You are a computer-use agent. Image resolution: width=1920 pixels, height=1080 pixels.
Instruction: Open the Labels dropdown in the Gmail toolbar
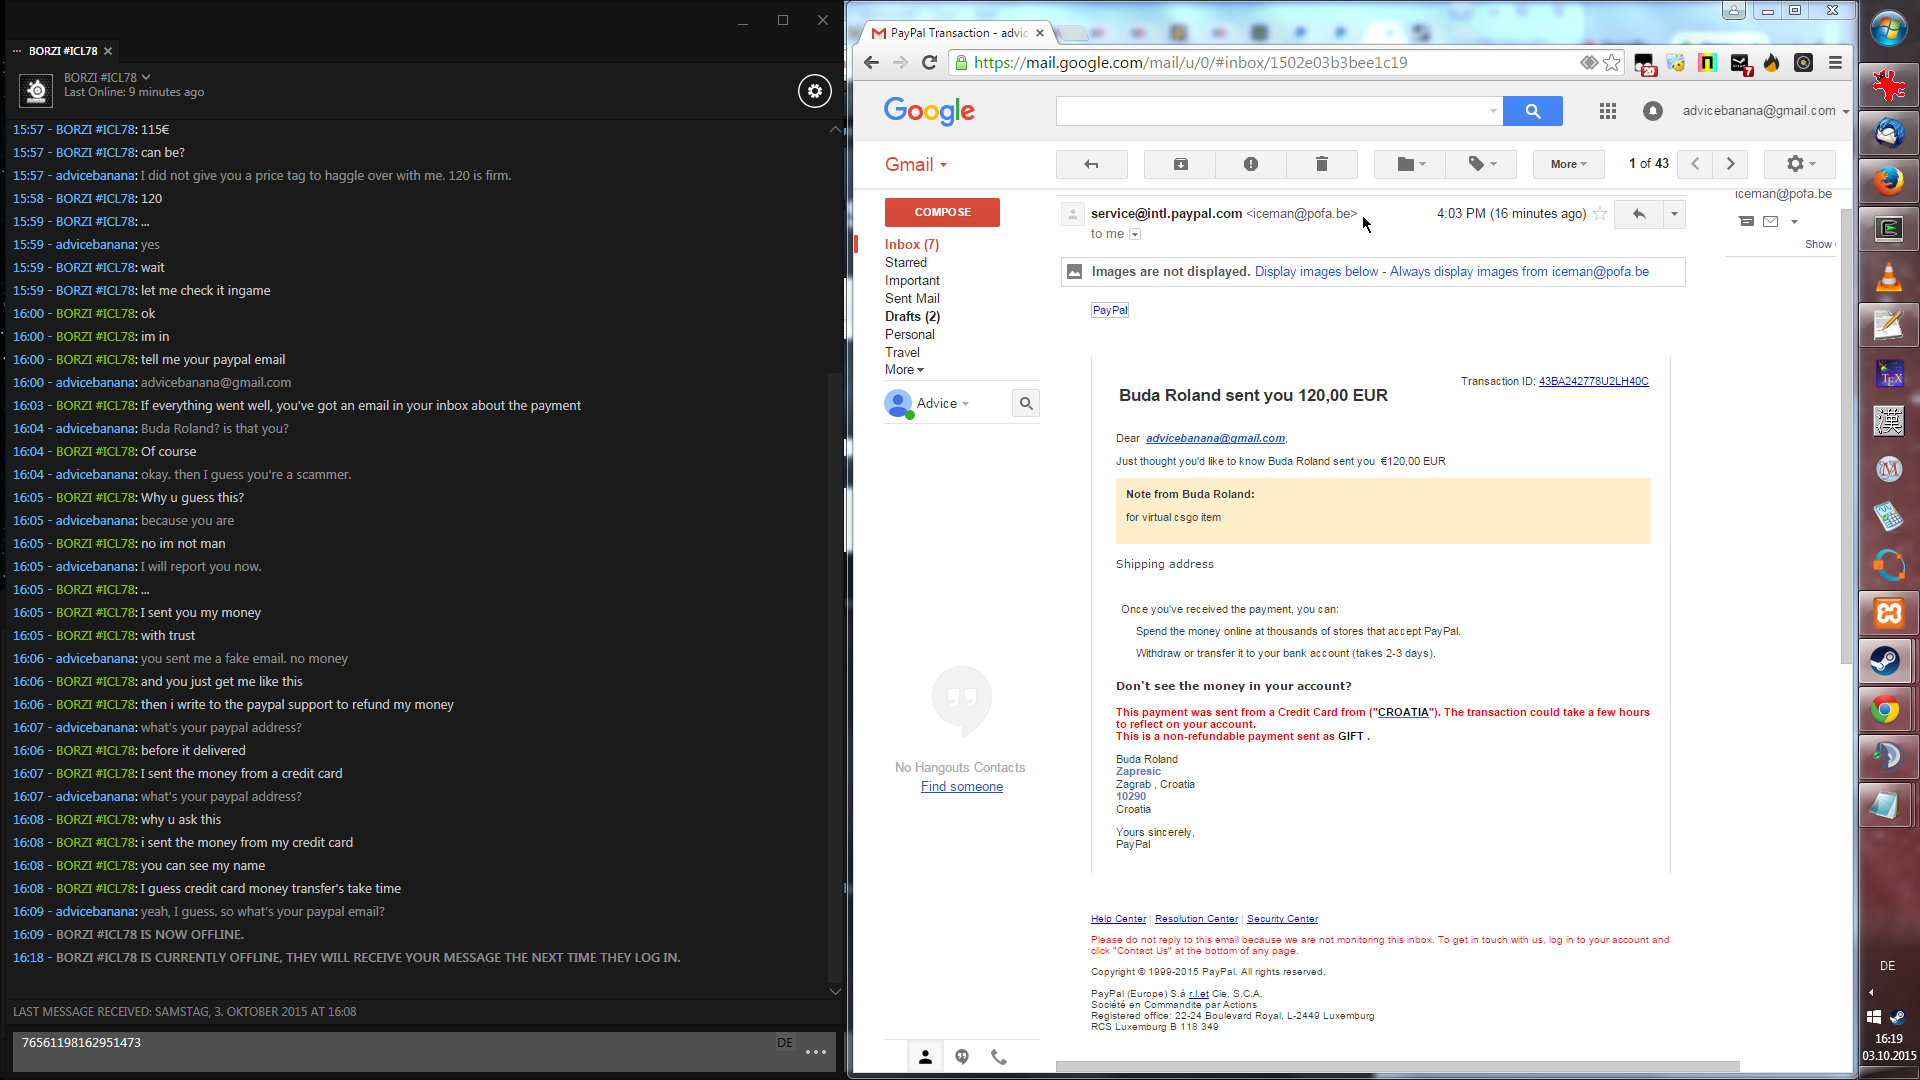click(1482, 164)
